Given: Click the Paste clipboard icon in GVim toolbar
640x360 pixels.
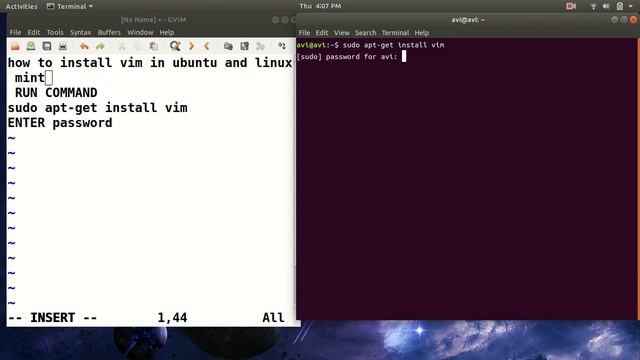Looking at the screenshot, I should point(153,46).
